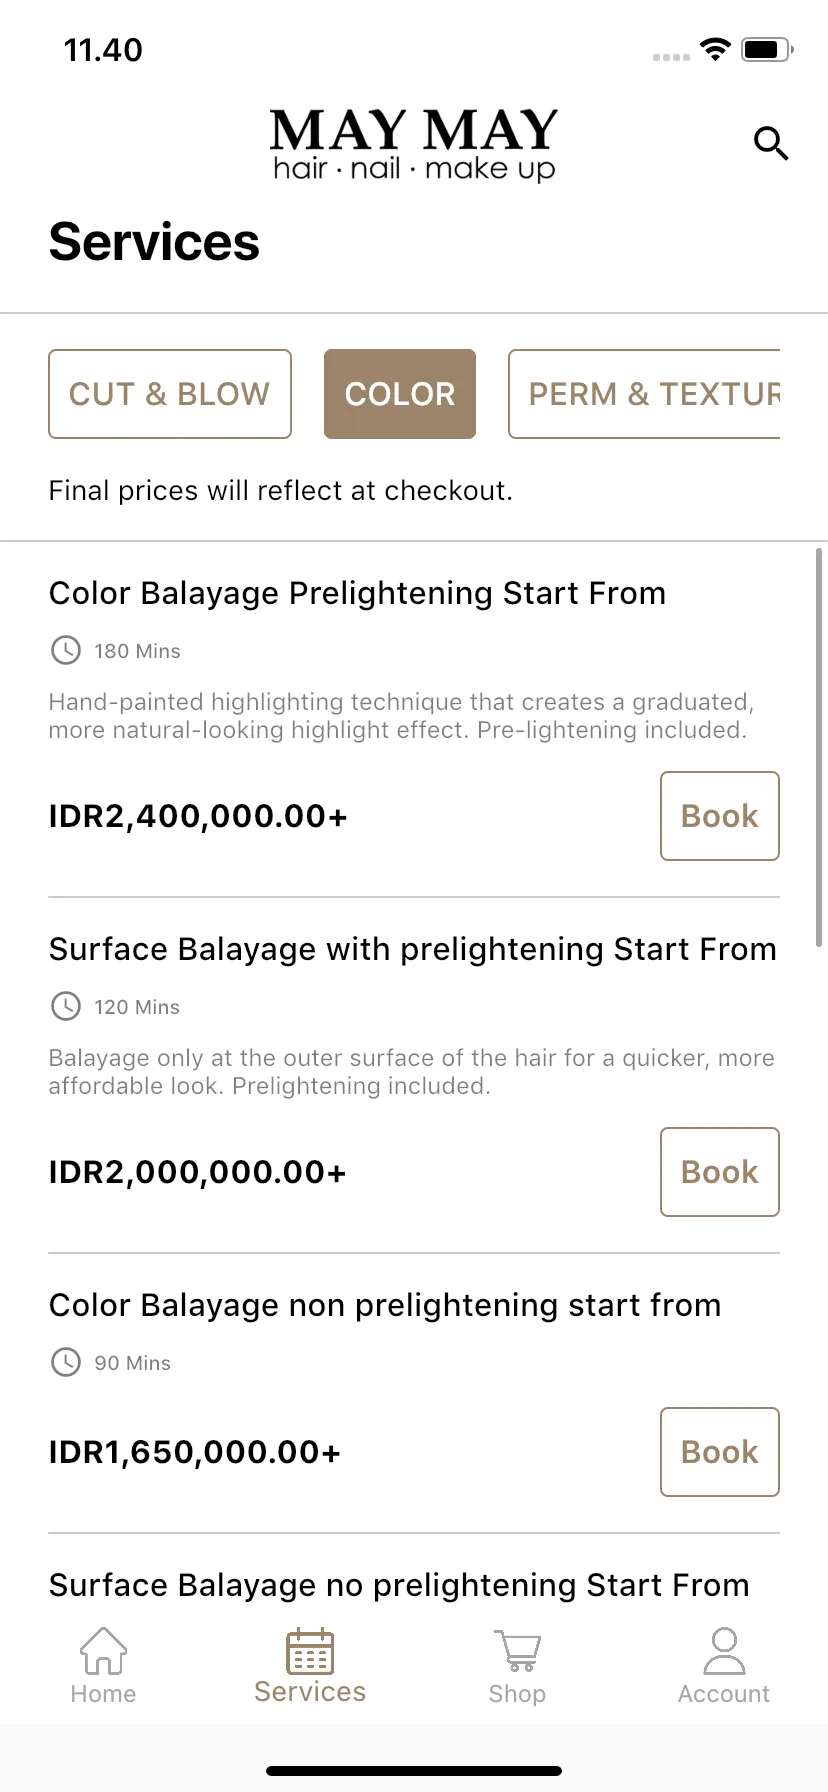Switch to the CUT & BLOW category

[x=170, y=394]
